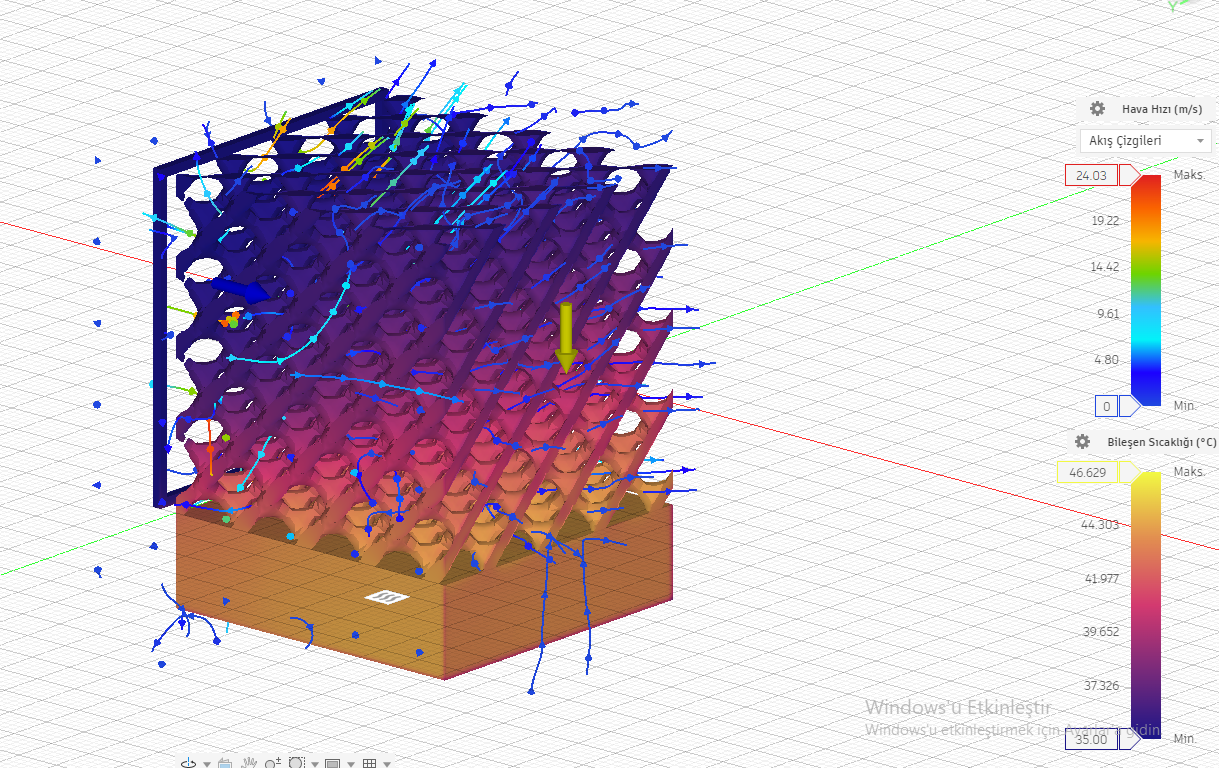Open the Akış Çizgileri dropdown
The image size is (1219, 768).
pos(1144,140)
